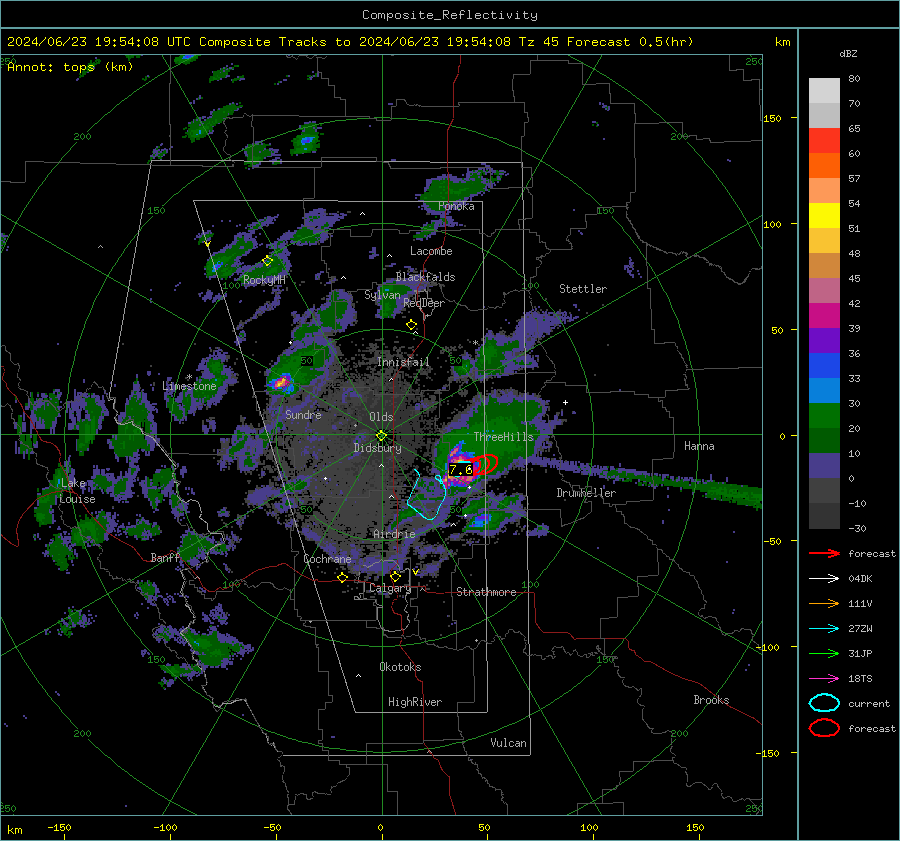Image resolution: width=900 pixels, height=841 pixels.
Task: Click the yellow diamond marker below Cochrane
Action: click(343, 577)
